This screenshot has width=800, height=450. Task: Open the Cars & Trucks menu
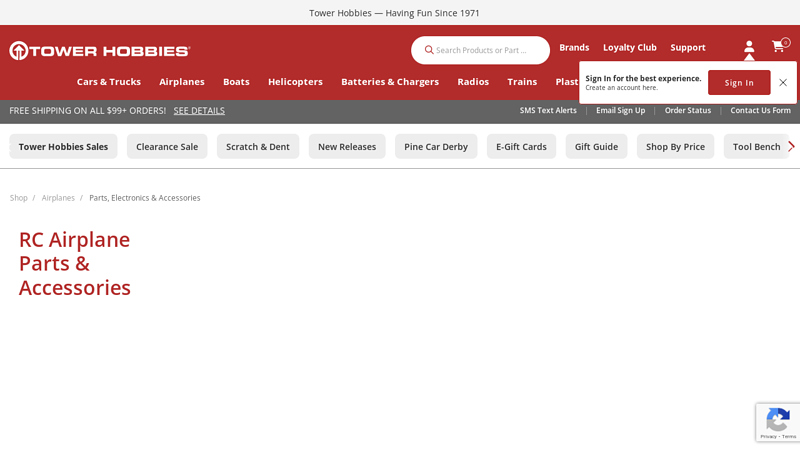click(x=109, y=82)
